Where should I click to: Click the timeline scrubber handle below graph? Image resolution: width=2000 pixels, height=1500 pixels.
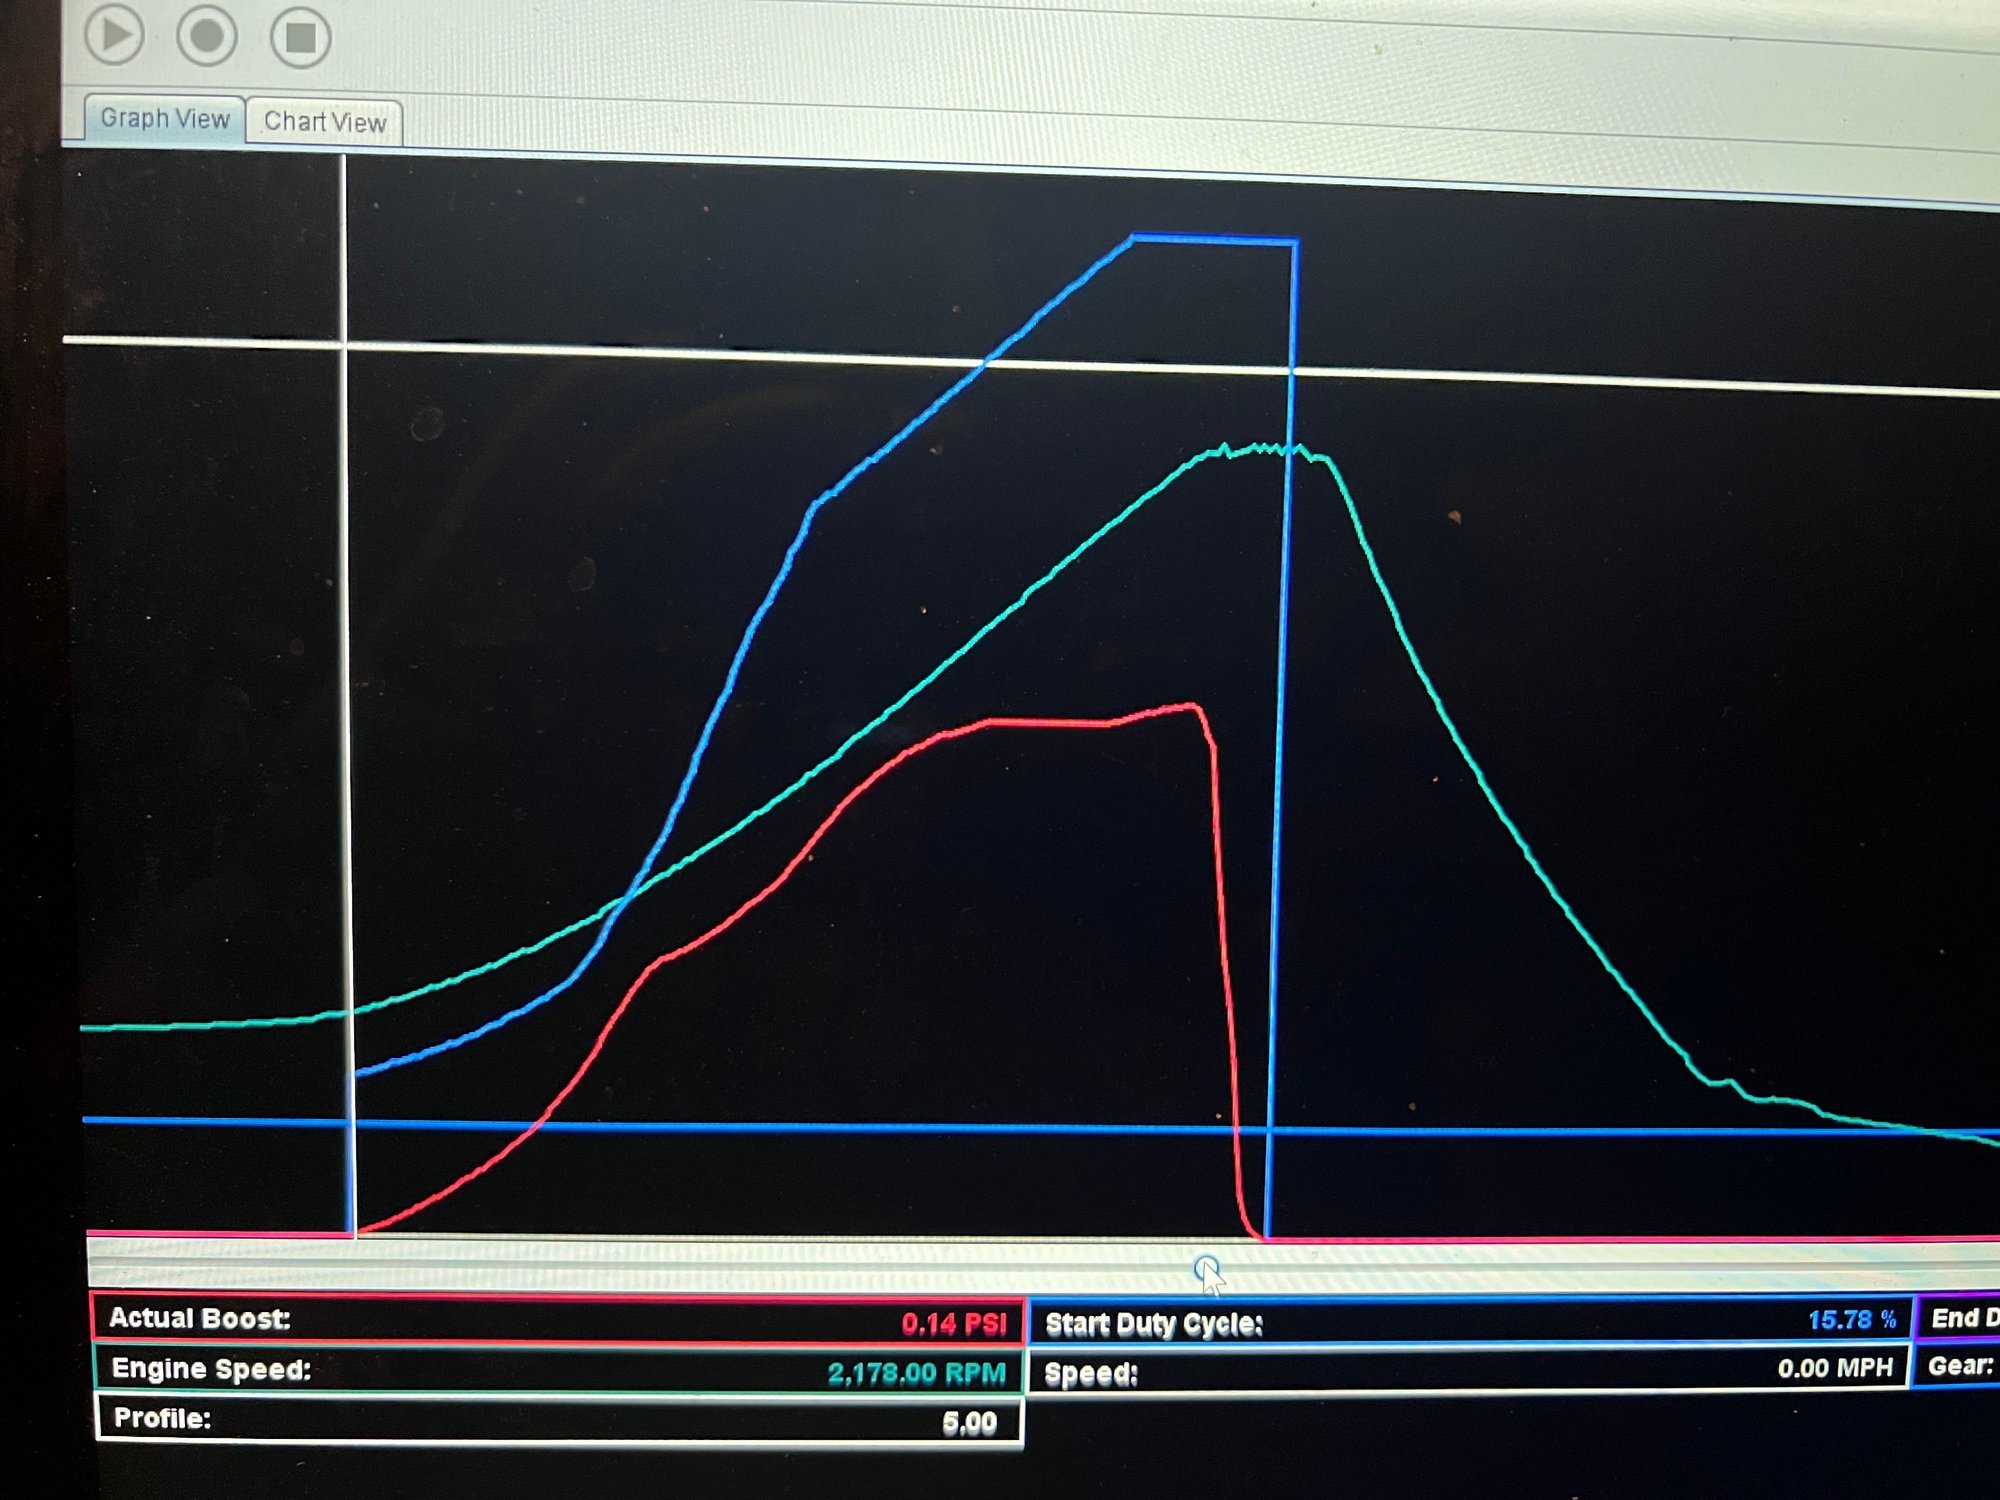tap(1206, 1269)
